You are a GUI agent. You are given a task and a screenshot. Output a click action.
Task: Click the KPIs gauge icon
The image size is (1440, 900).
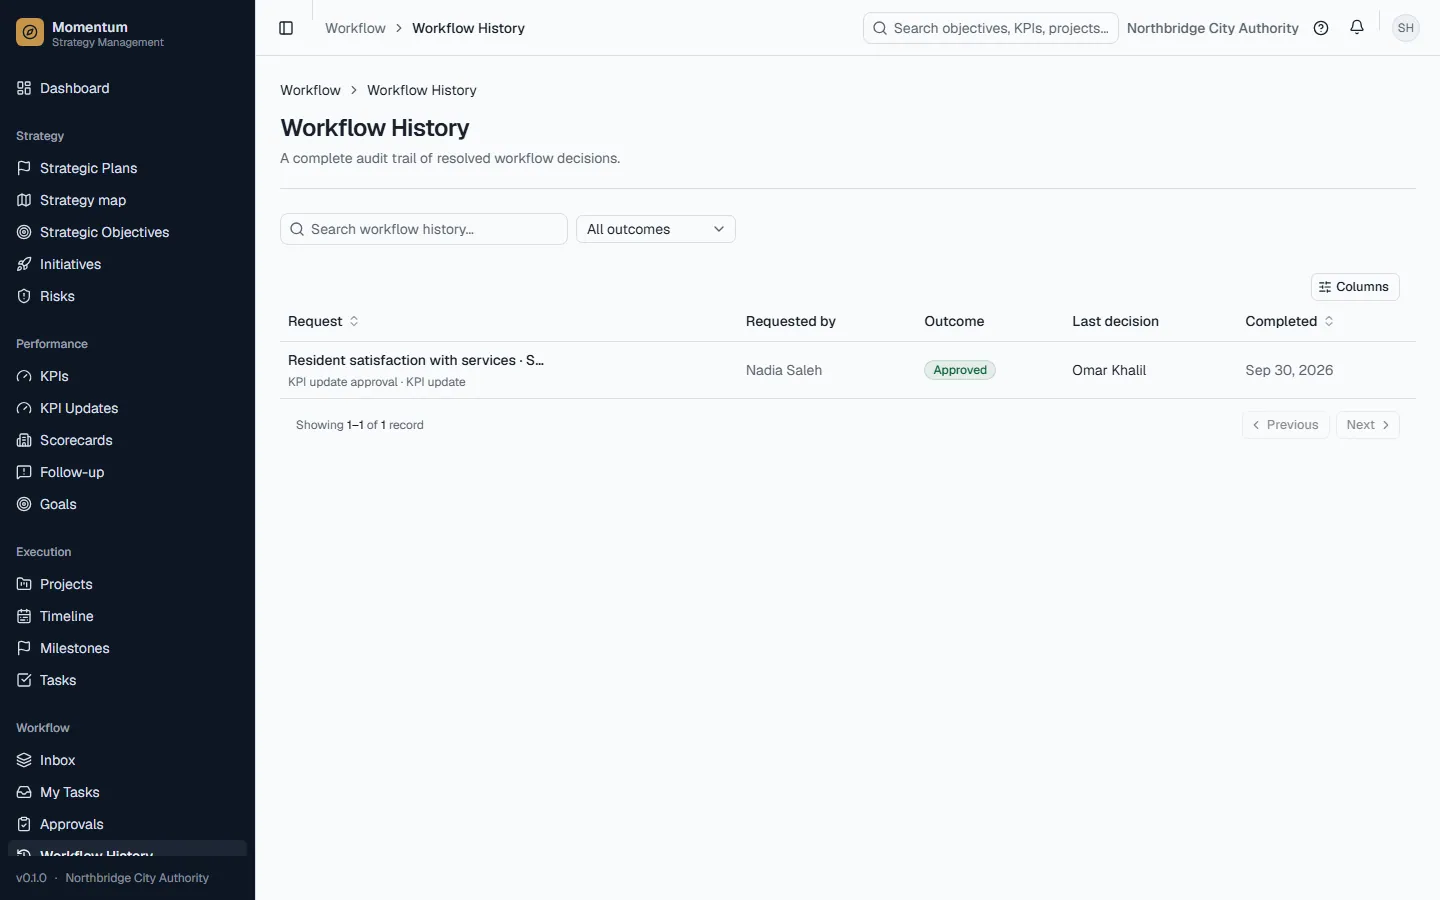[x=24, y=376]
